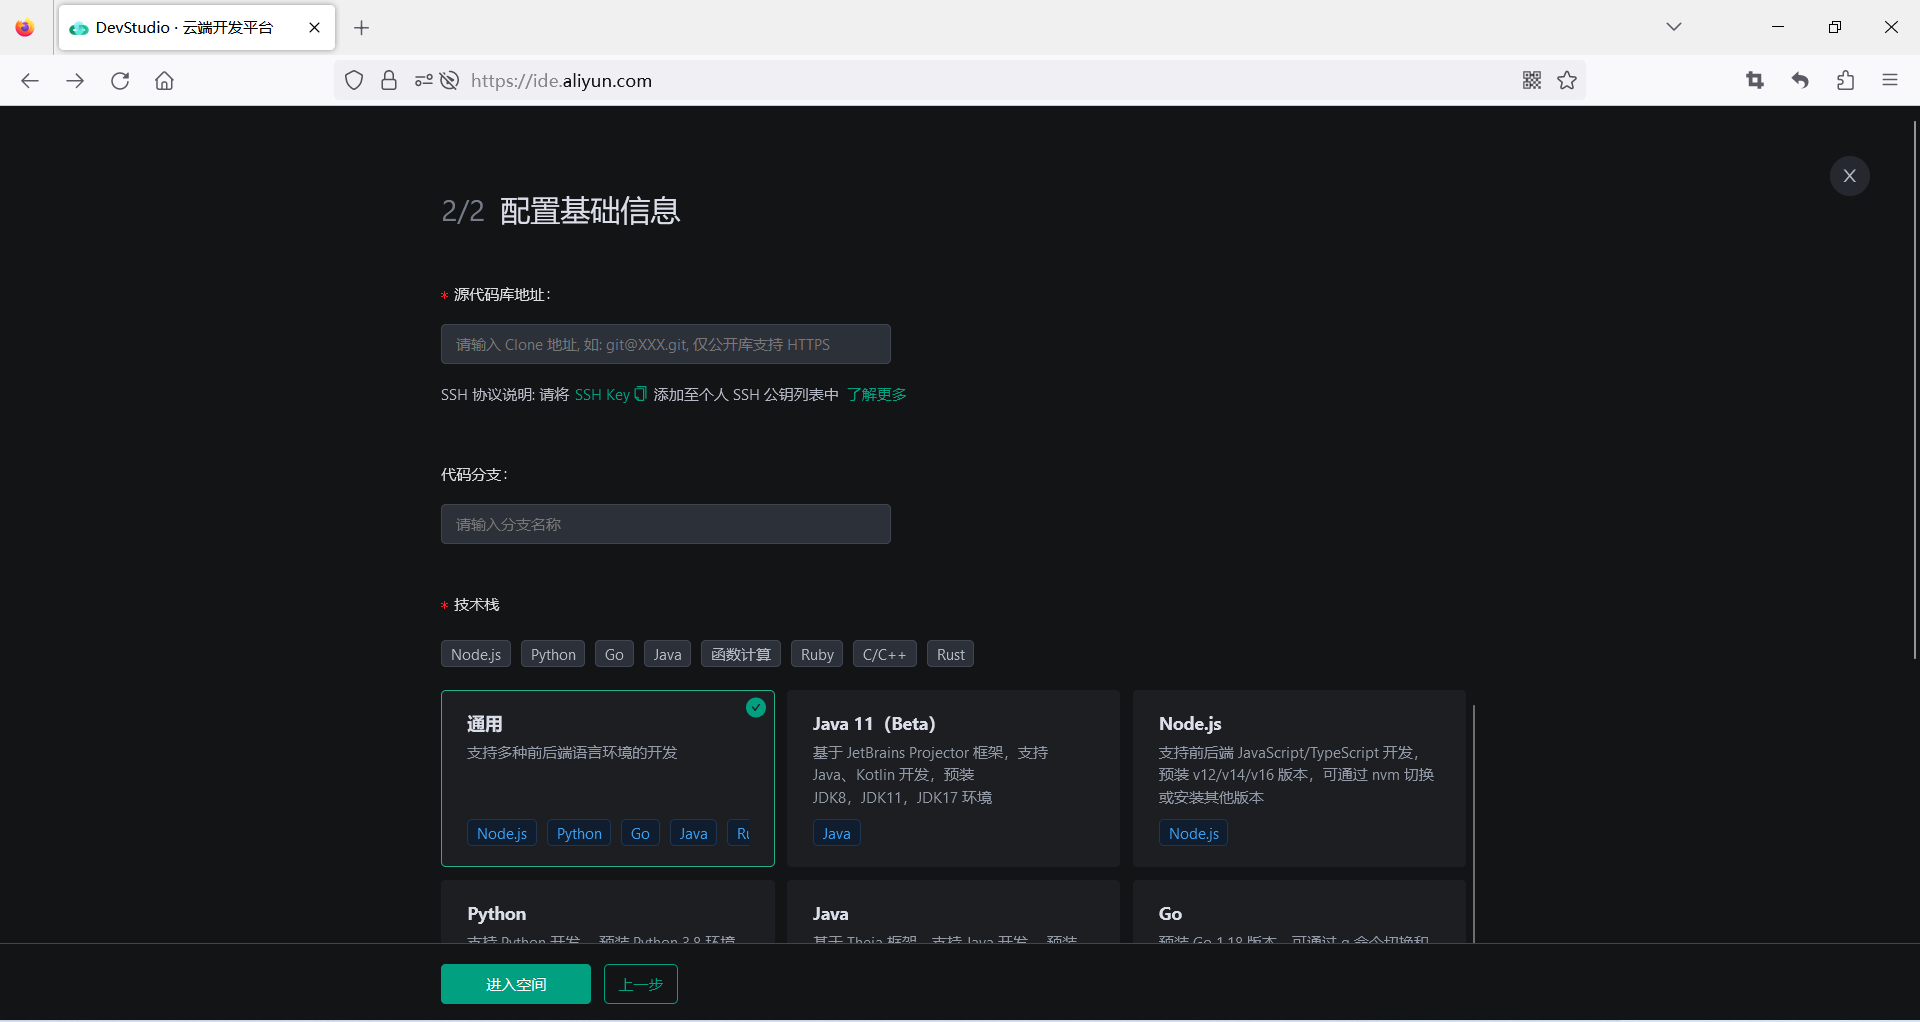Filter tech stack by Ruby tag
Viewport: 1920px width, 1022px height.
[817, 654]
